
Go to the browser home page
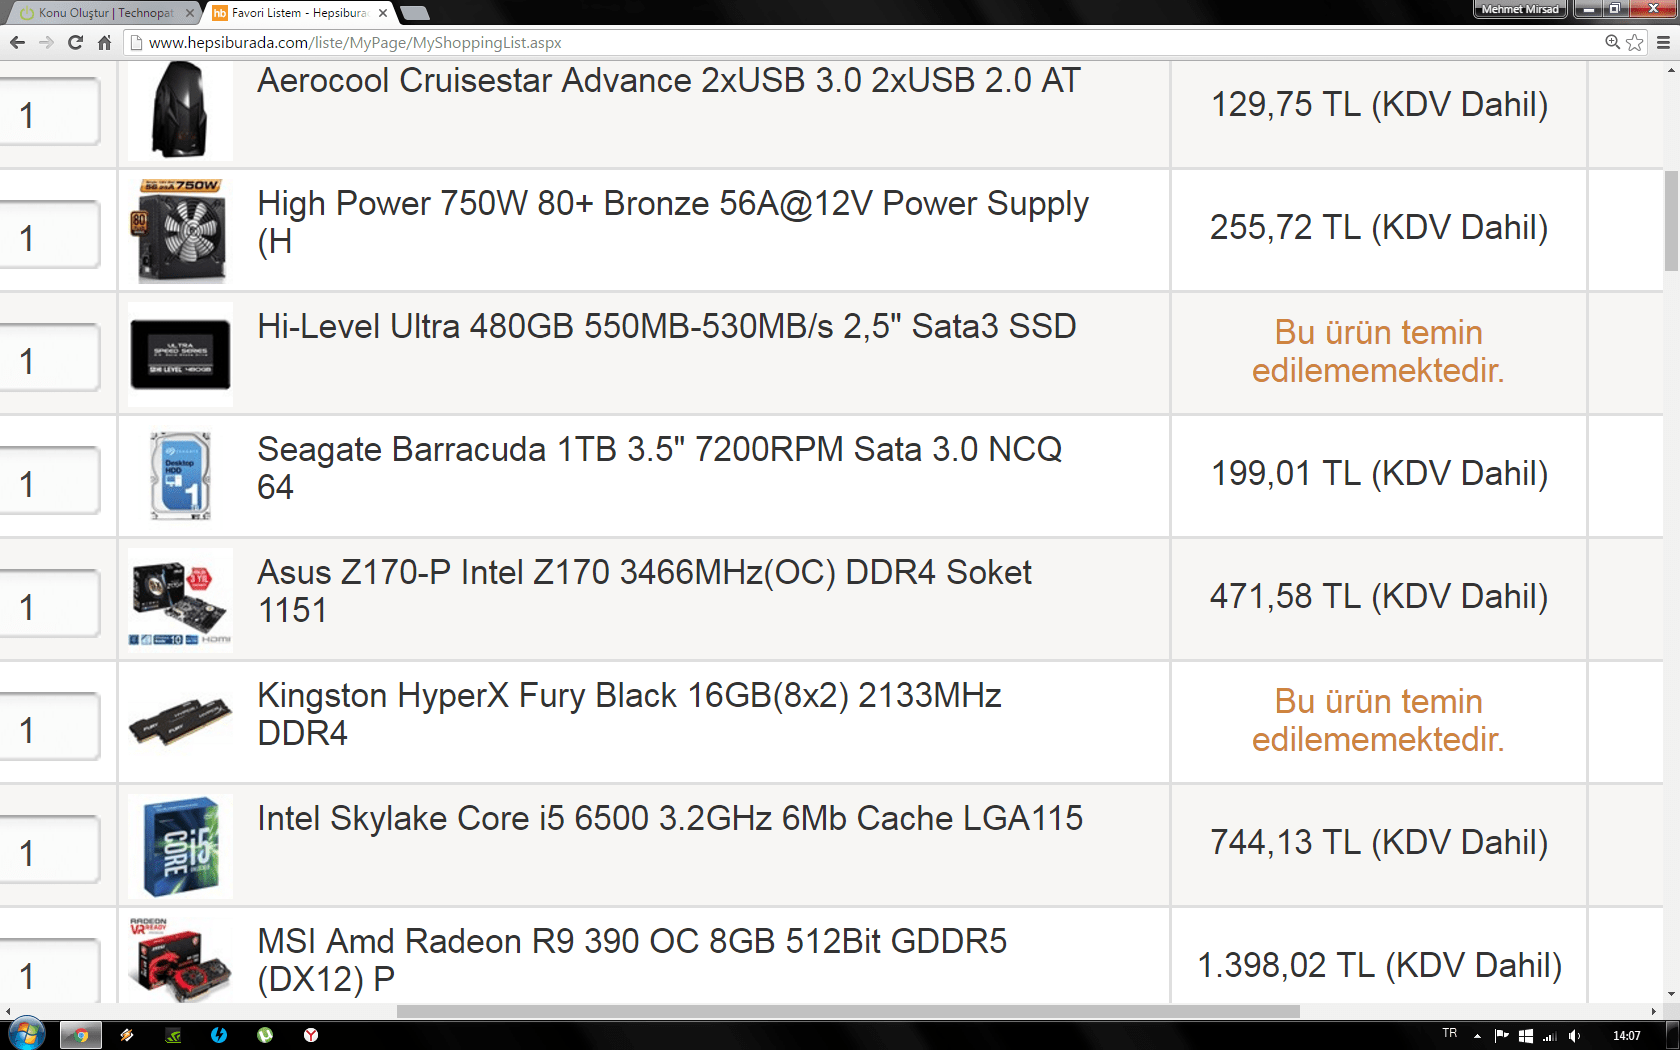(x=104, y=42)
